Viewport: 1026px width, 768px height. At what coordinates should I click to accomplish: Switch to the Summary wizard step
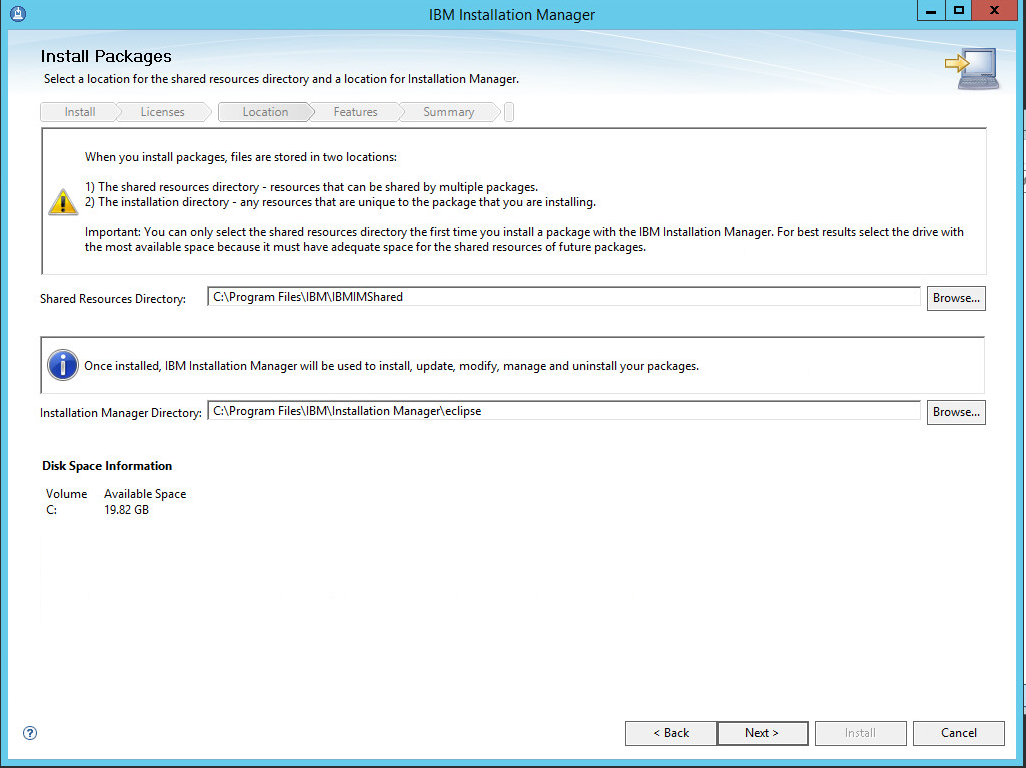click(x=448, y=112)
